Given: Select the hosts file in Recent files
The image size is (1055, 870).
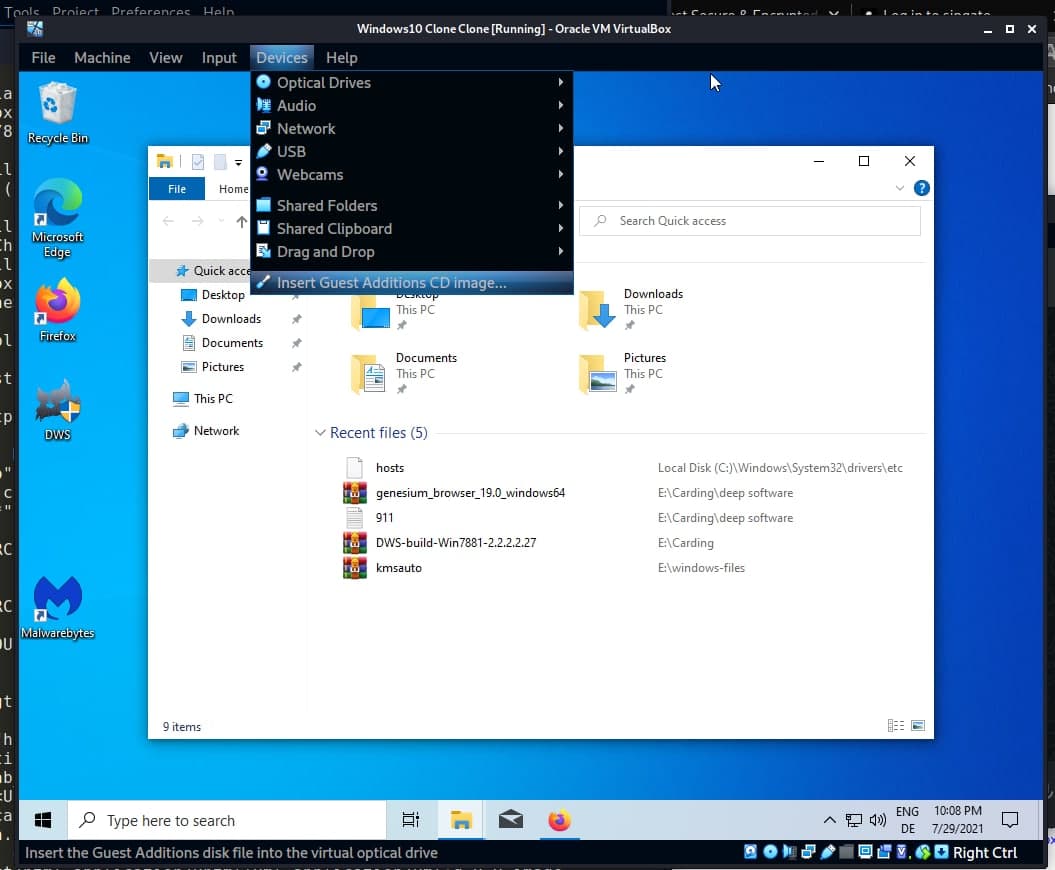Looking at the screenshot, I should pos(390,468).
